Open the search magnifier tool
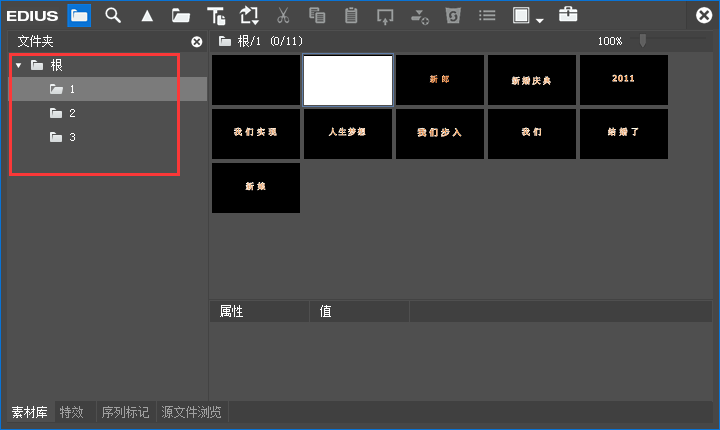This screenshot has height=430, width=720. click(x=113, y=15)
